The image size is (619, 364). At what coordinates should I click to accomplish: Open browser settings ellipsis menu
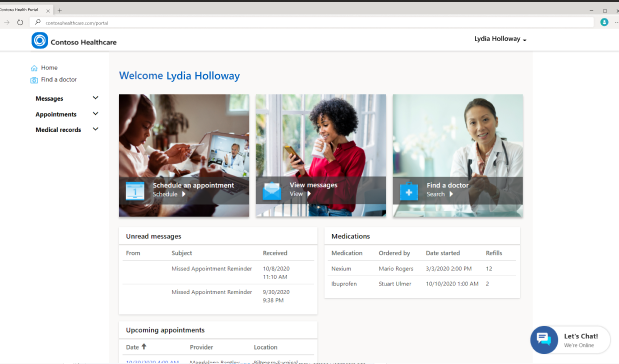616,23
